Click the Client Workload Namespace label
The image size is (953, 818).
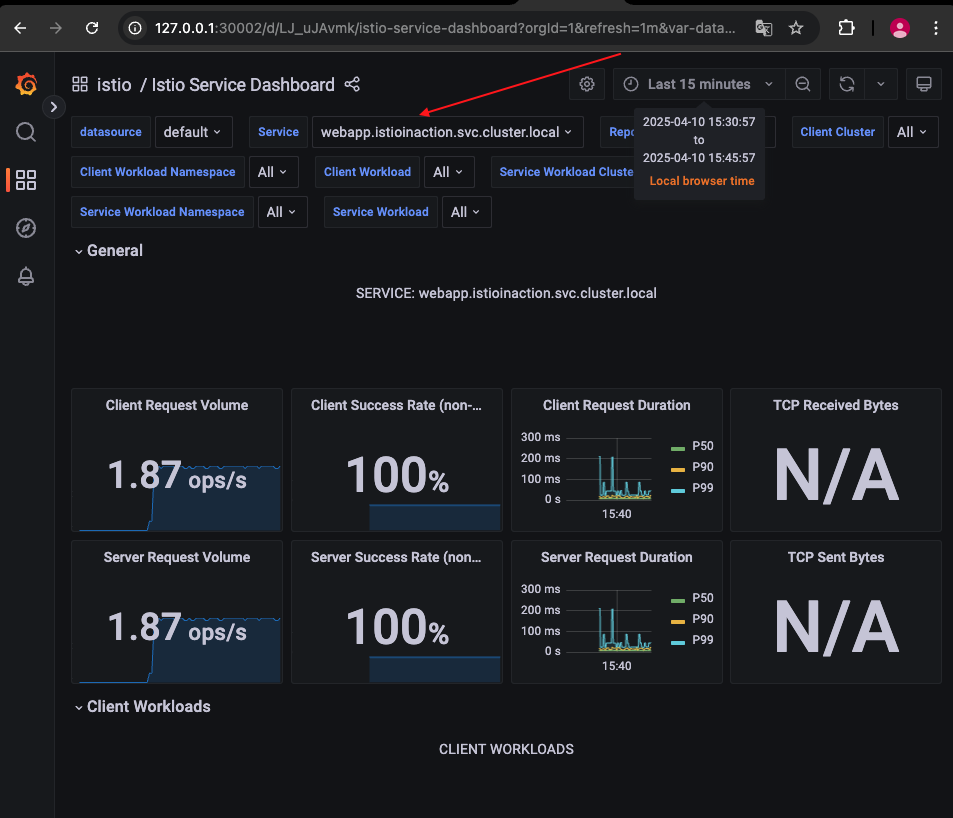point(157,172)
